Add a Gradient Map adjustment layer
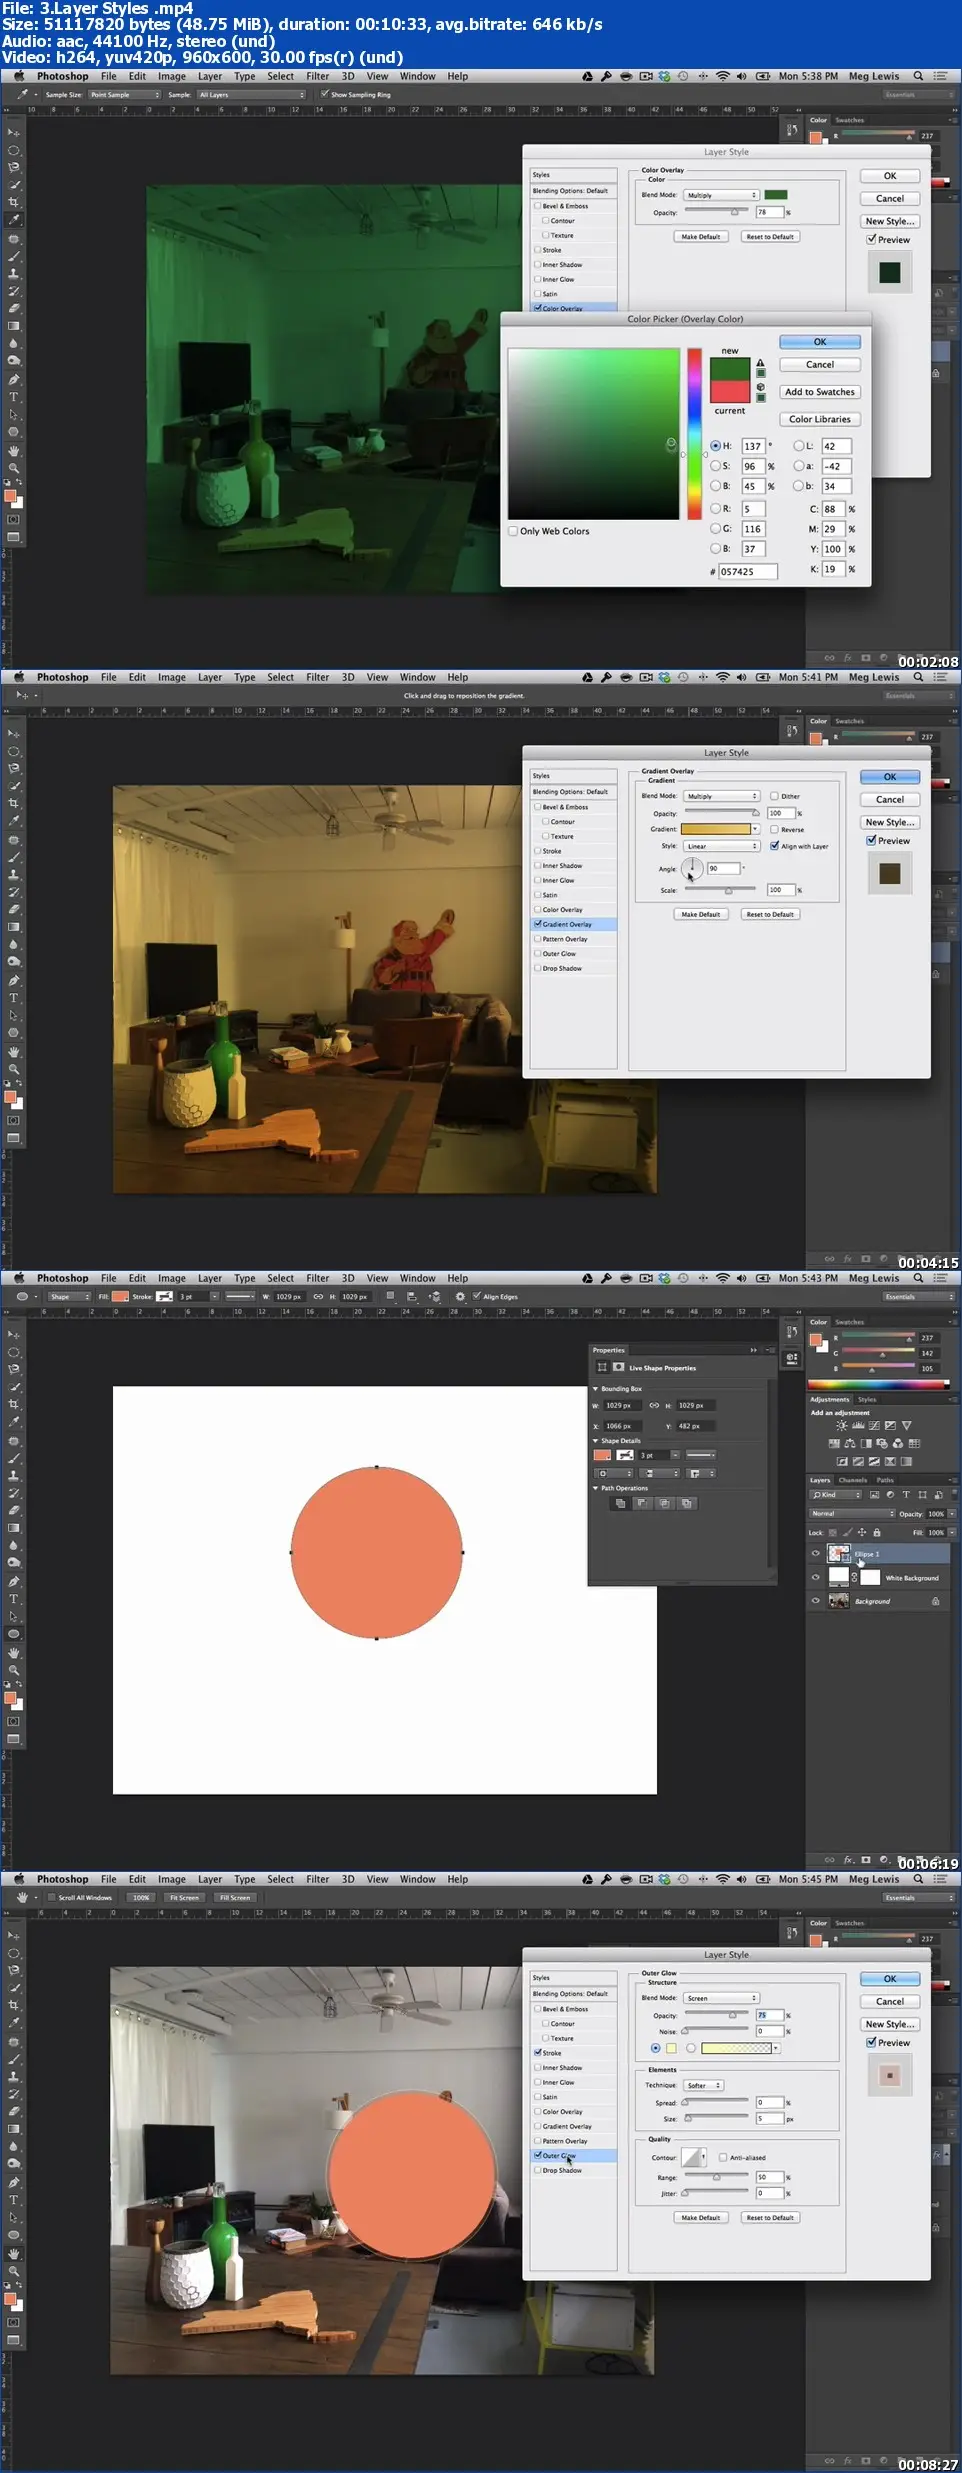 click(906, 1461)
